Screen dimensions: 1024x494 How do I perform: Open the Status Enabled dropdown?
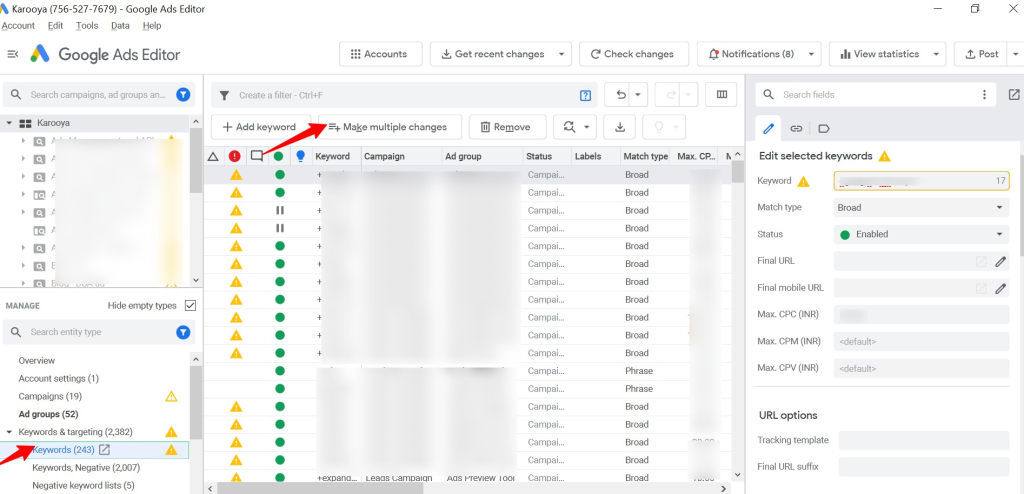point(921,234)
